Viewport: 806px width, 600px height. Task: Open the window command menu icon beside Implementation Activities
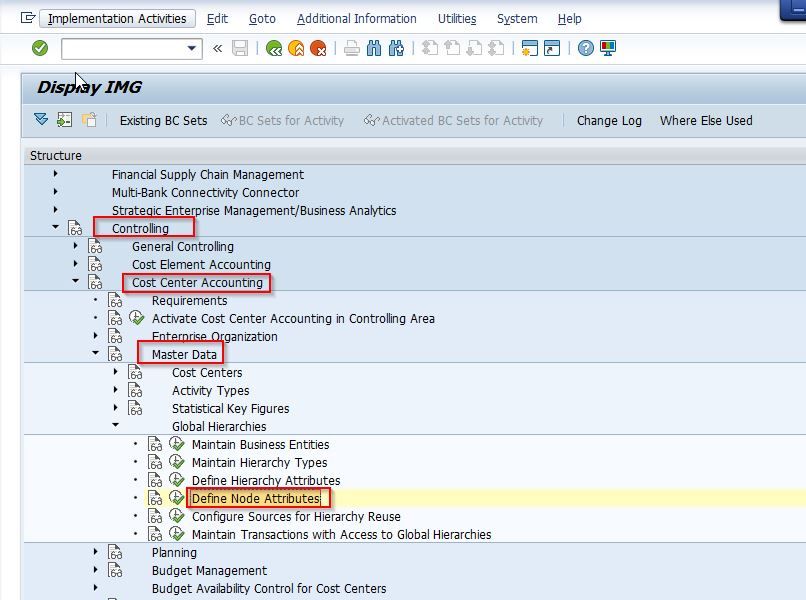28,19
